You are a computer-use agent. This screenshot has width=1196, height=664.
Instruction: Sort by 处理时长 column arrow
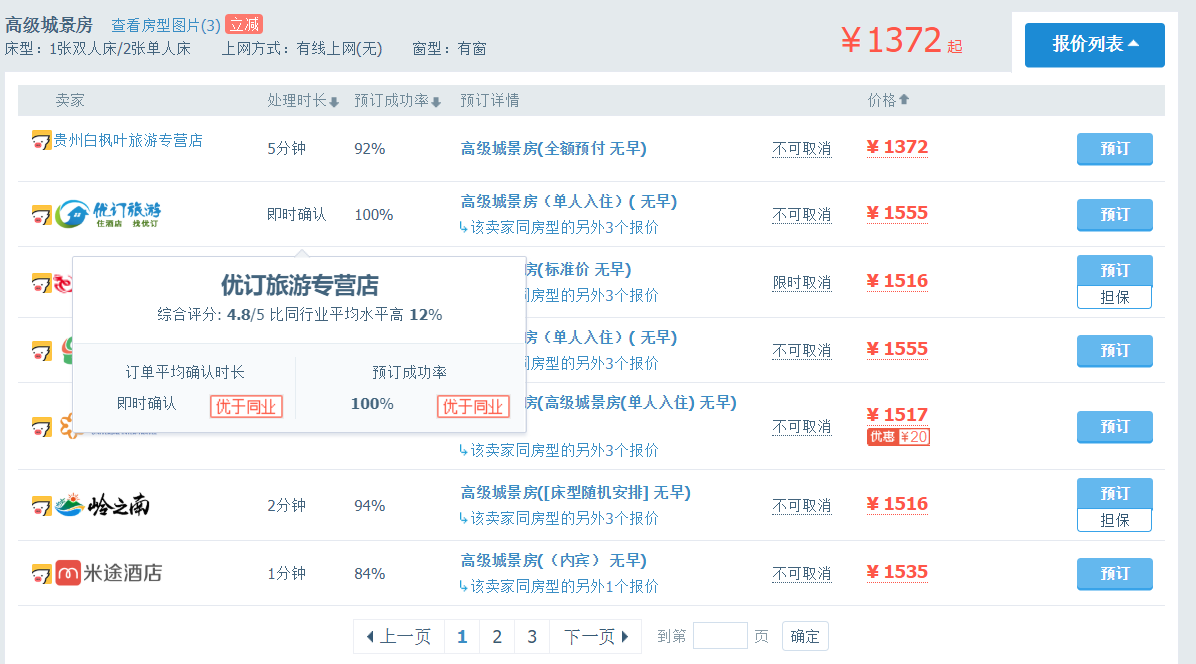click(334, 101)
